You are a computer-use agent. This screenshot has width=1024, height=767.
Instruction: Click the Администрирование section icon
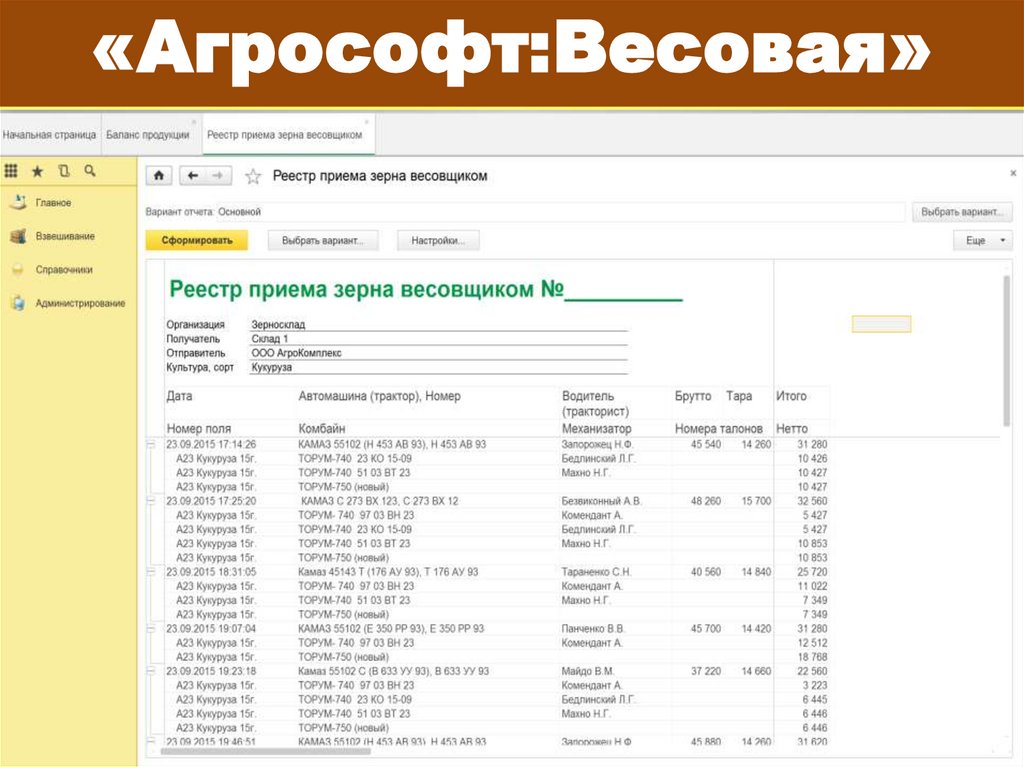(18, 303)
